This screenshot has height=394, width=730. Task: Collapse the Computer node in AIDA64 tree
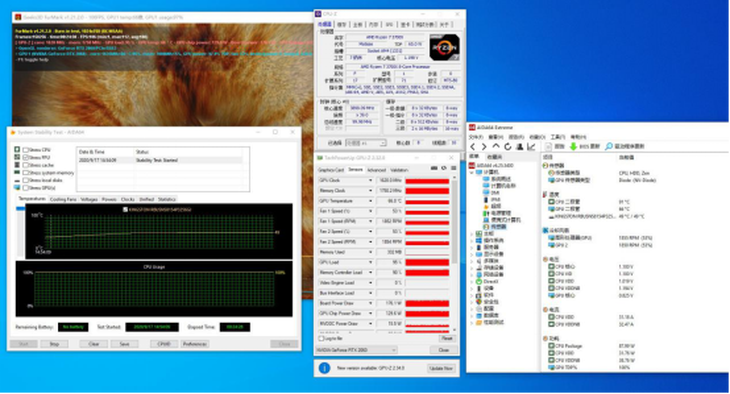[x=472, y=172]
